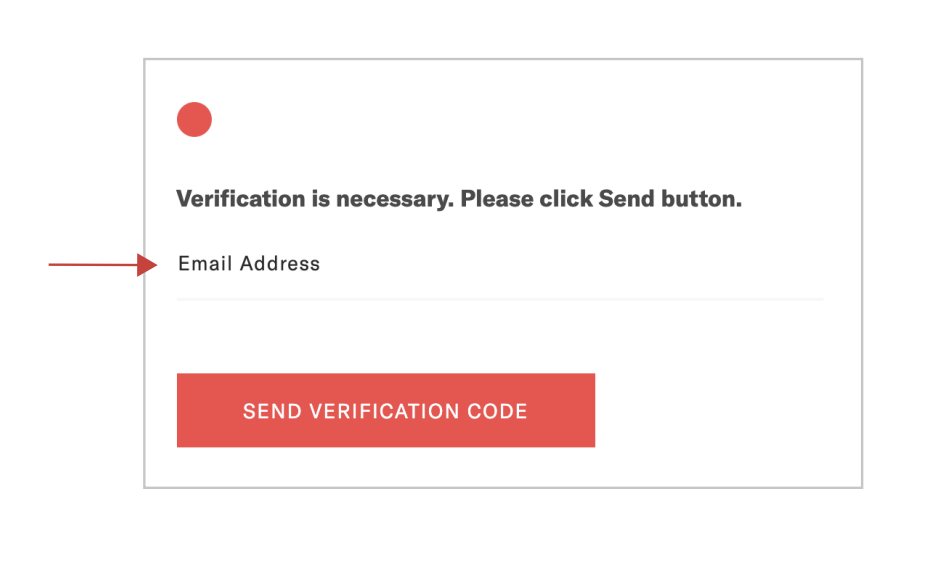Click the word "button" ending the heading
Image resolution: width=950 pixels, height=562 pixels.
point(698,199)
